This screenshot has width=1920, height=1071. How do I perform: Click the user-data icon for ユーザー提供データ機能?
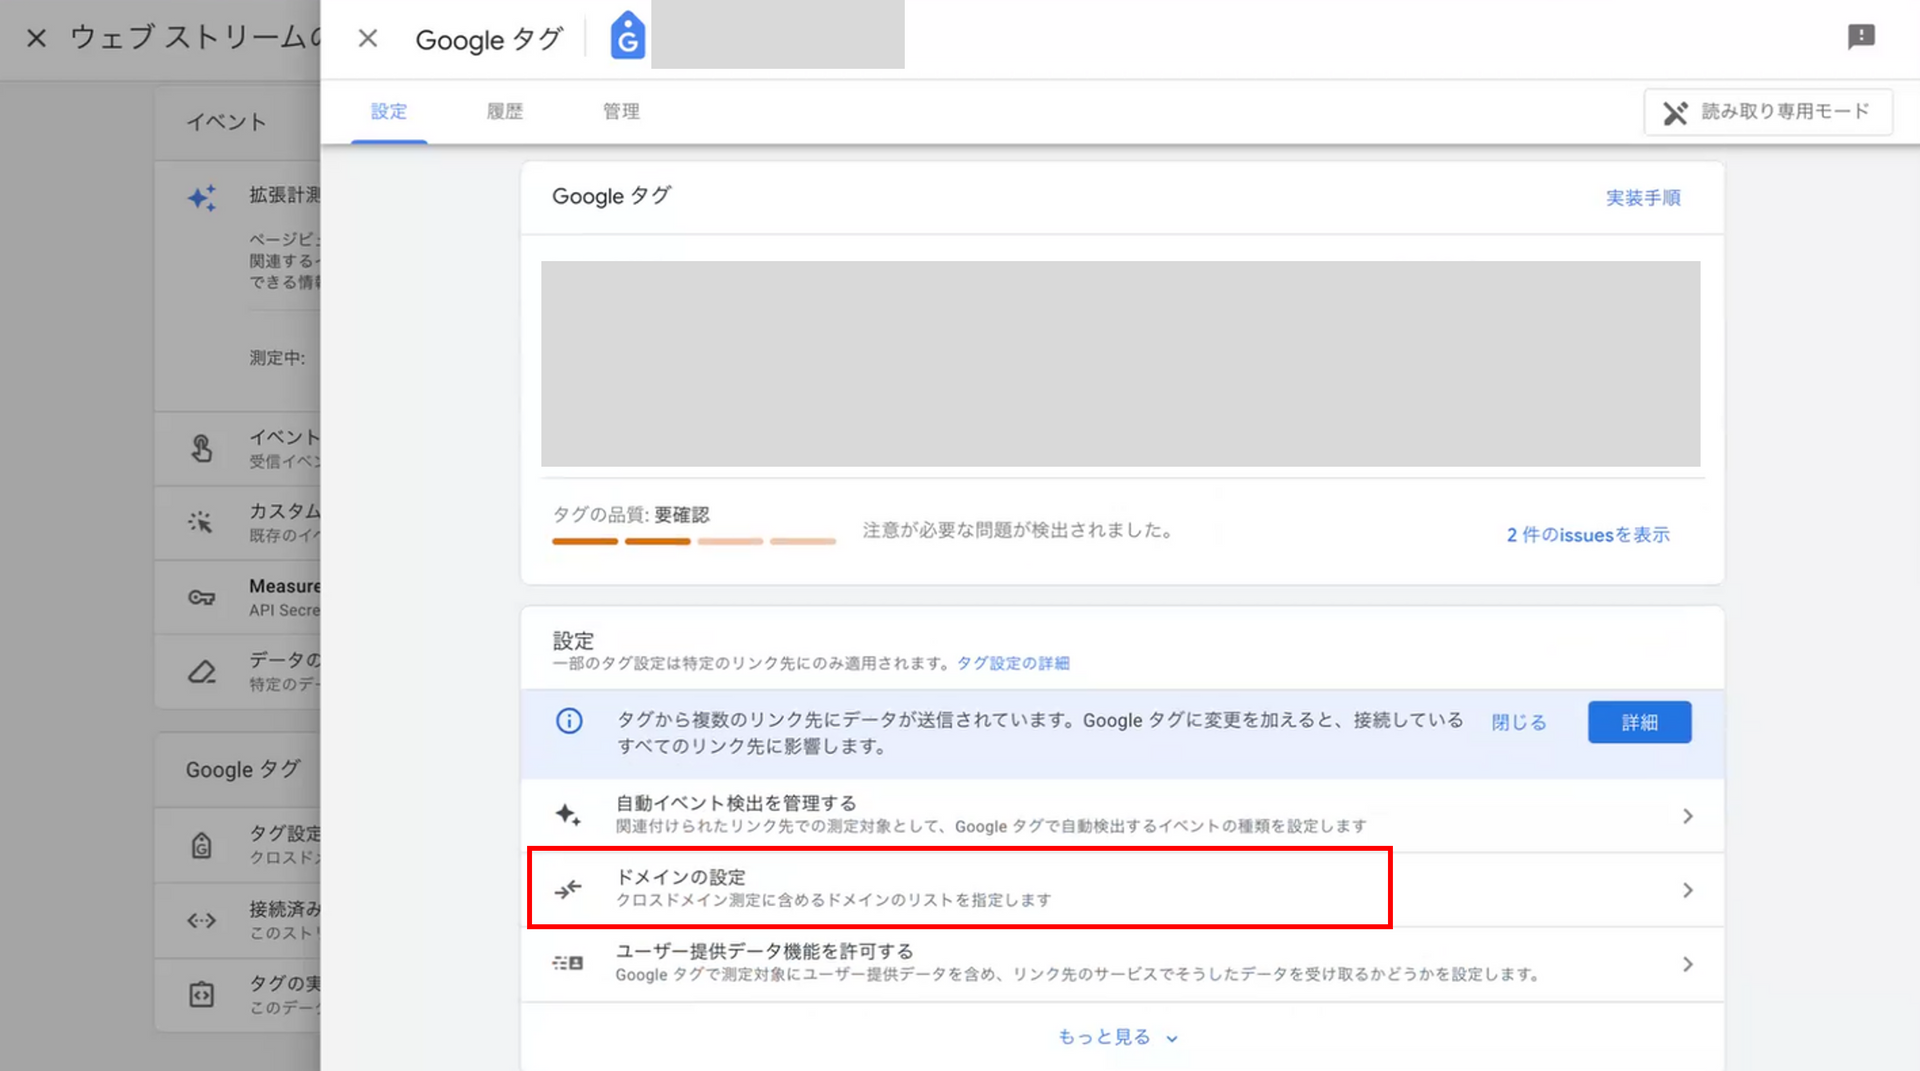[x=568, y=963]
